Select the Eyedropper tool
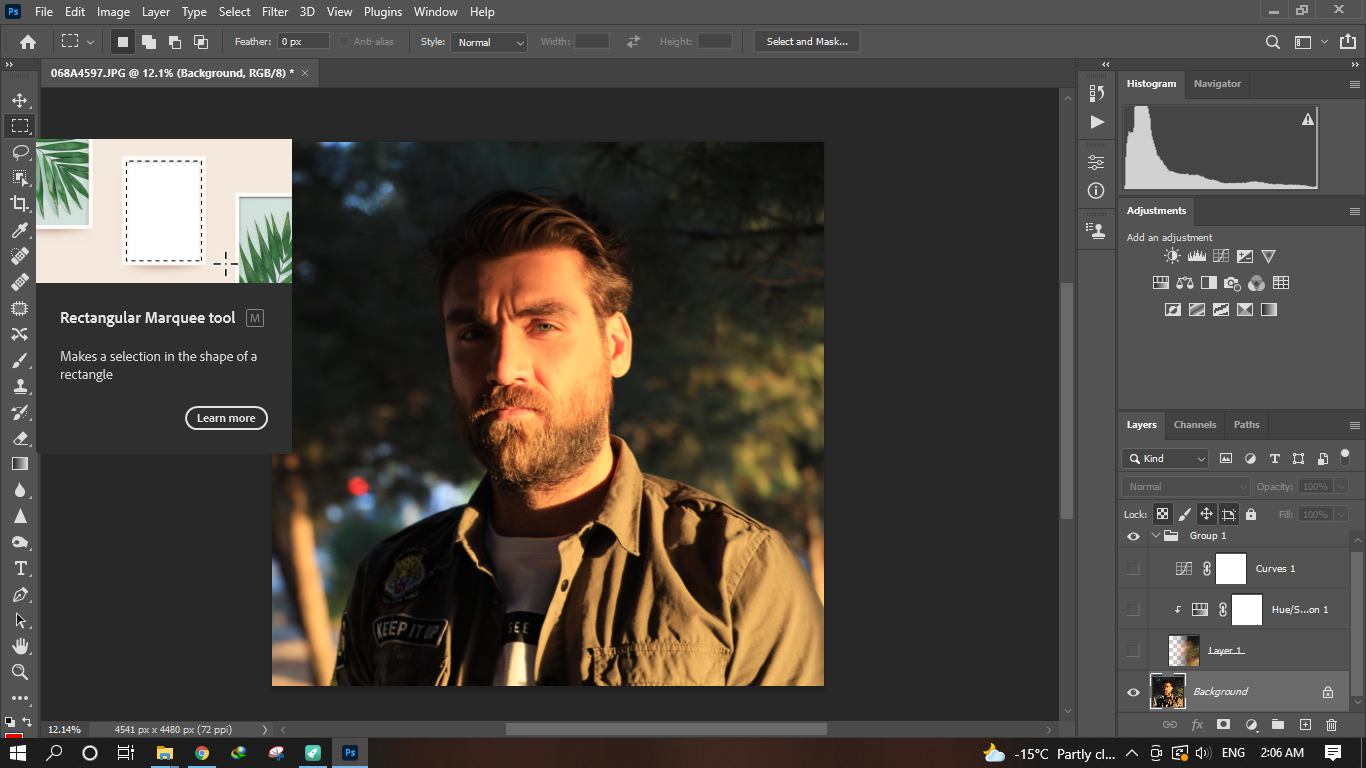The height and width of the screenshot is (768, 1366). (x=19, y=230)
